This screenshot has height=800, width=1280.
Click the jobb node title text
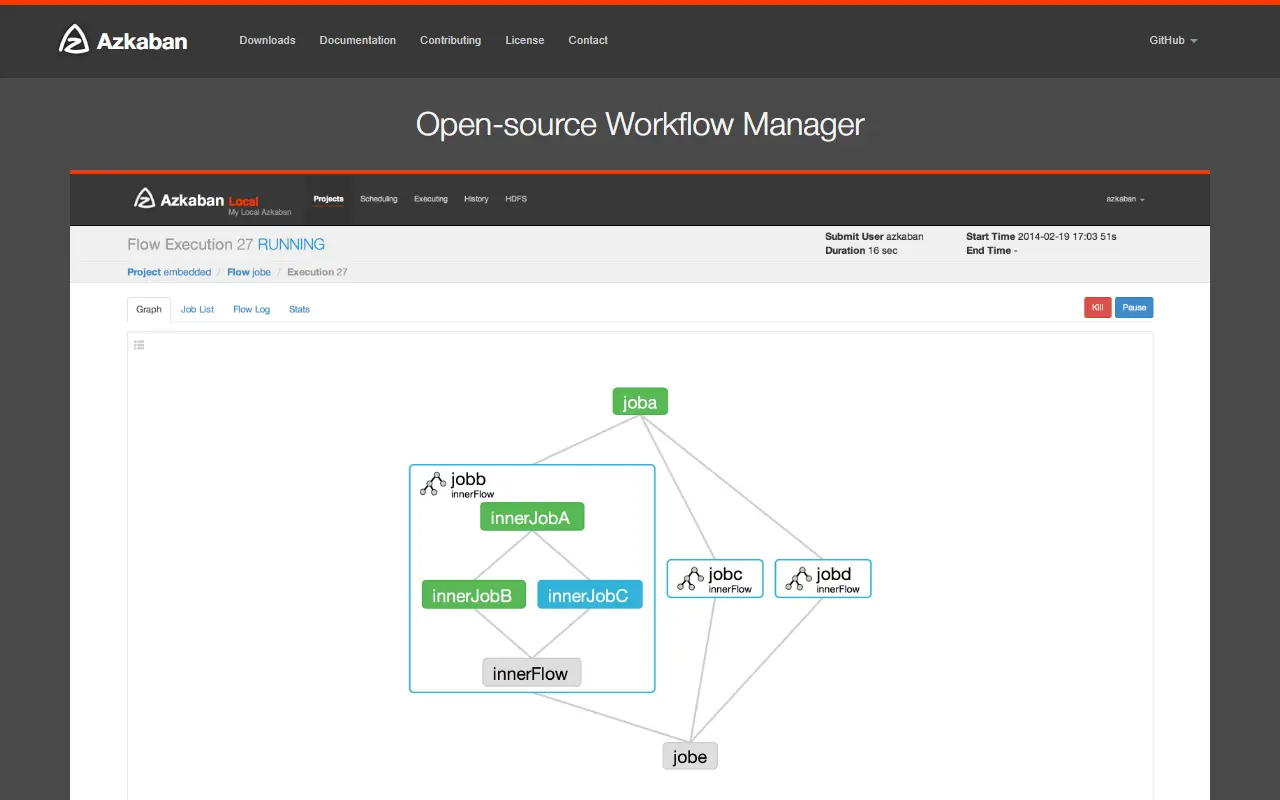(x=468, y=479)
